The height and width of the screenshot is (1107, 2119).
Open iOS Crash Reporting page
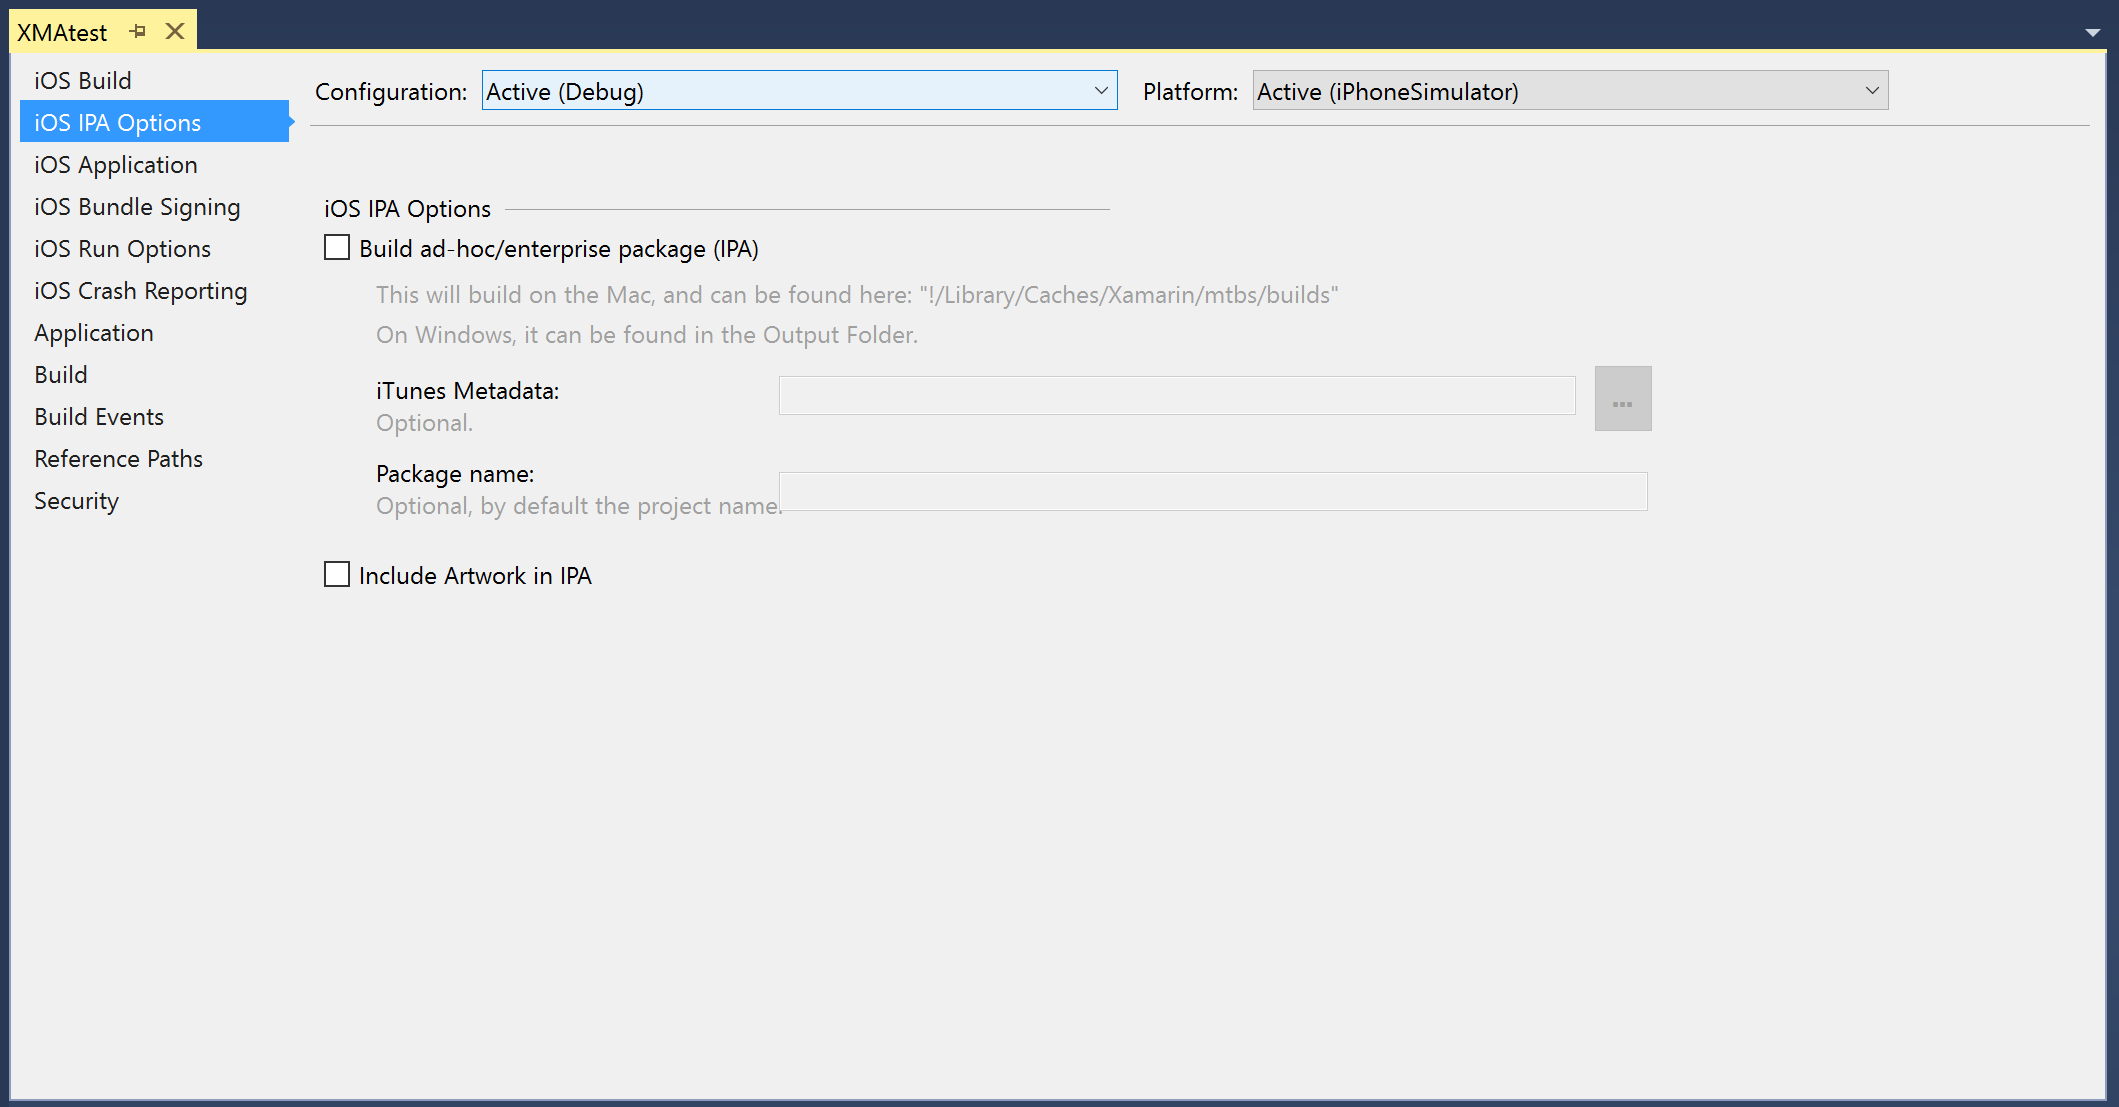(x=140, y=291)
